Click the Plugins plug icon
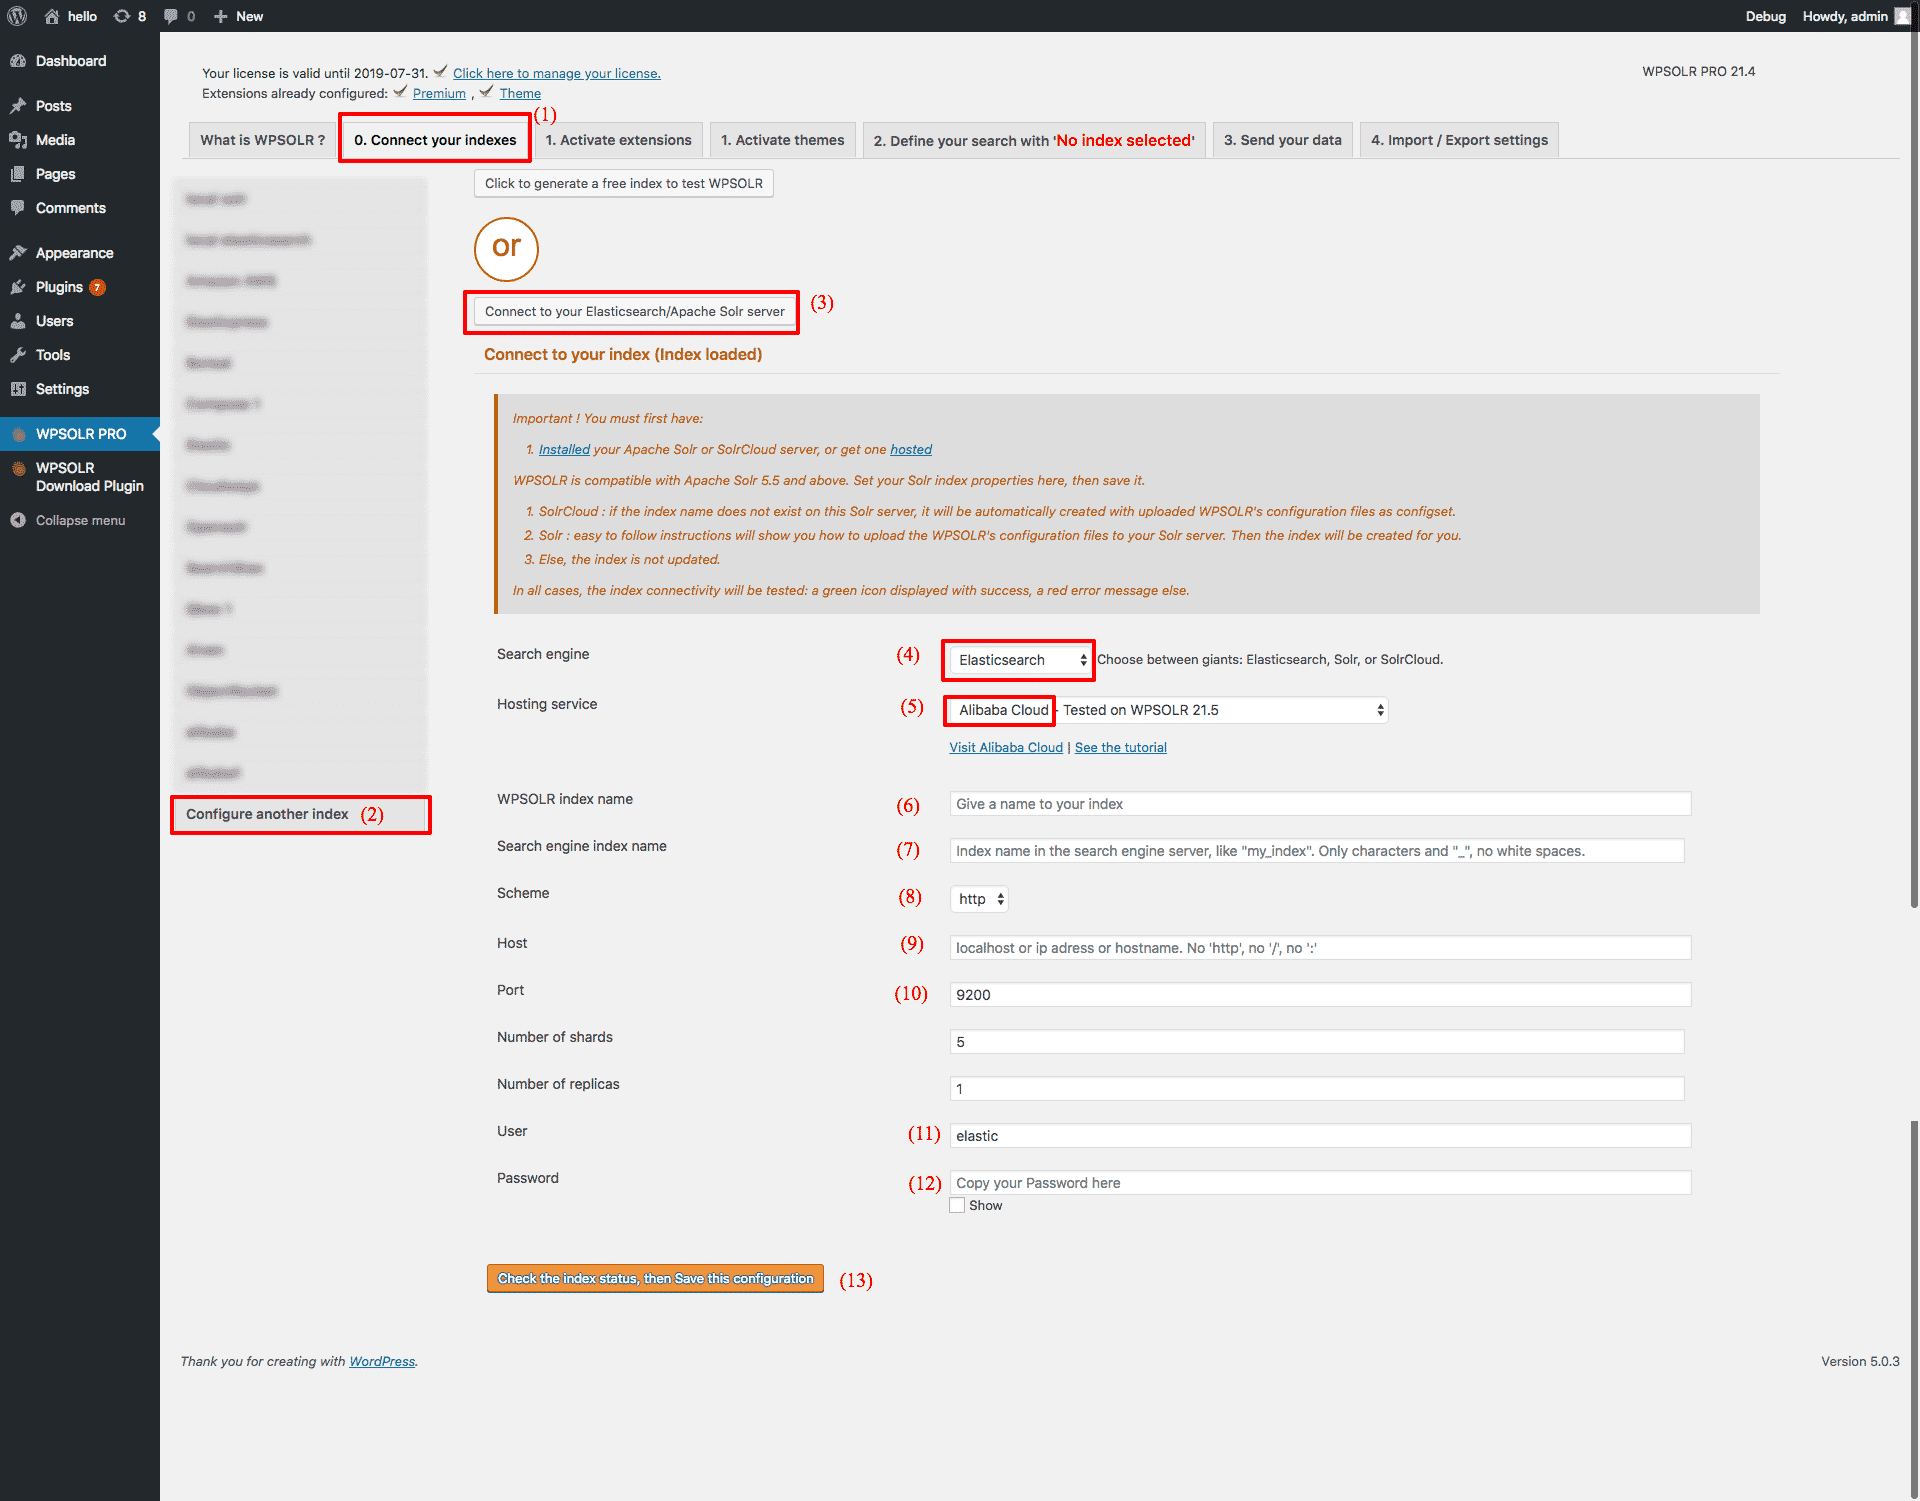The height and width of the screenshot is (1501, 1920). click(18, 287)
